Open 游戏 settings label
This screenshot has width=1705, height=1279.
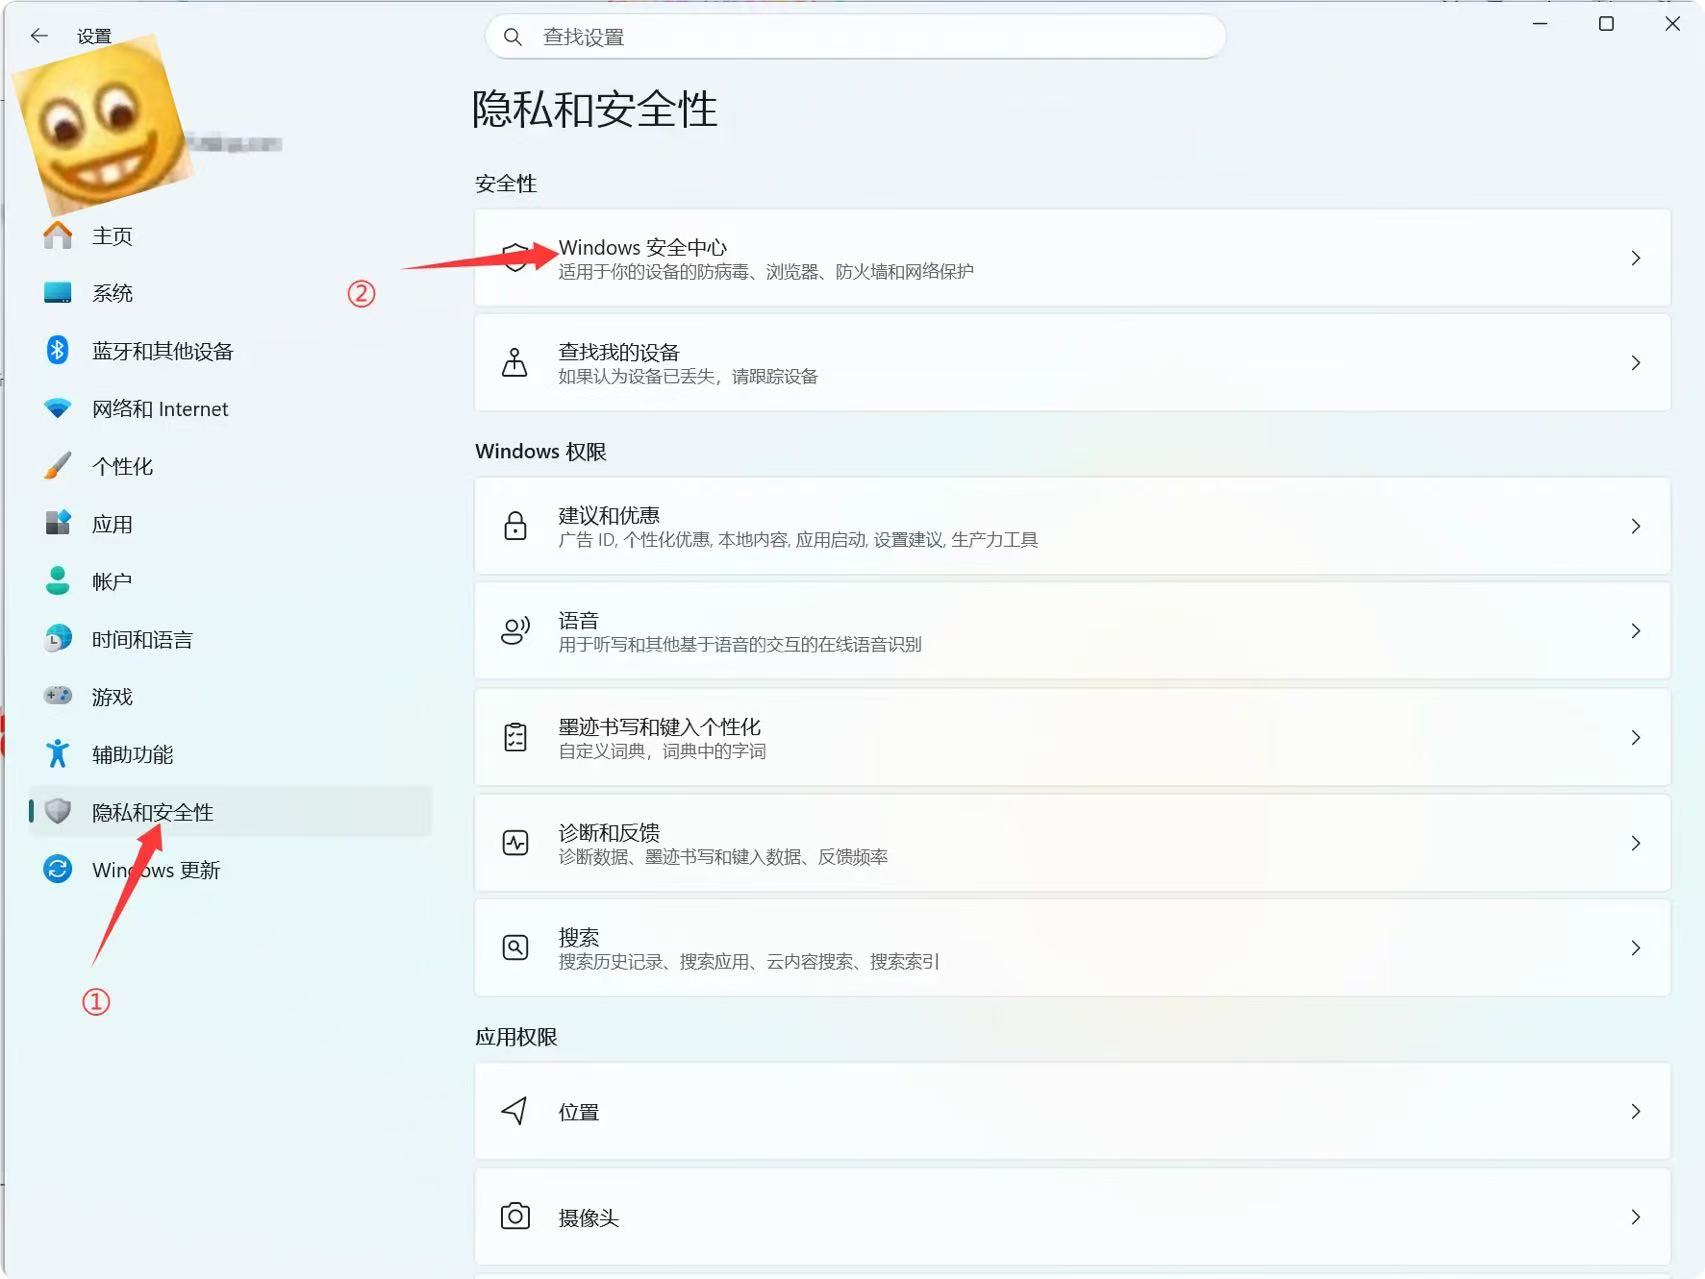[112, 697]
